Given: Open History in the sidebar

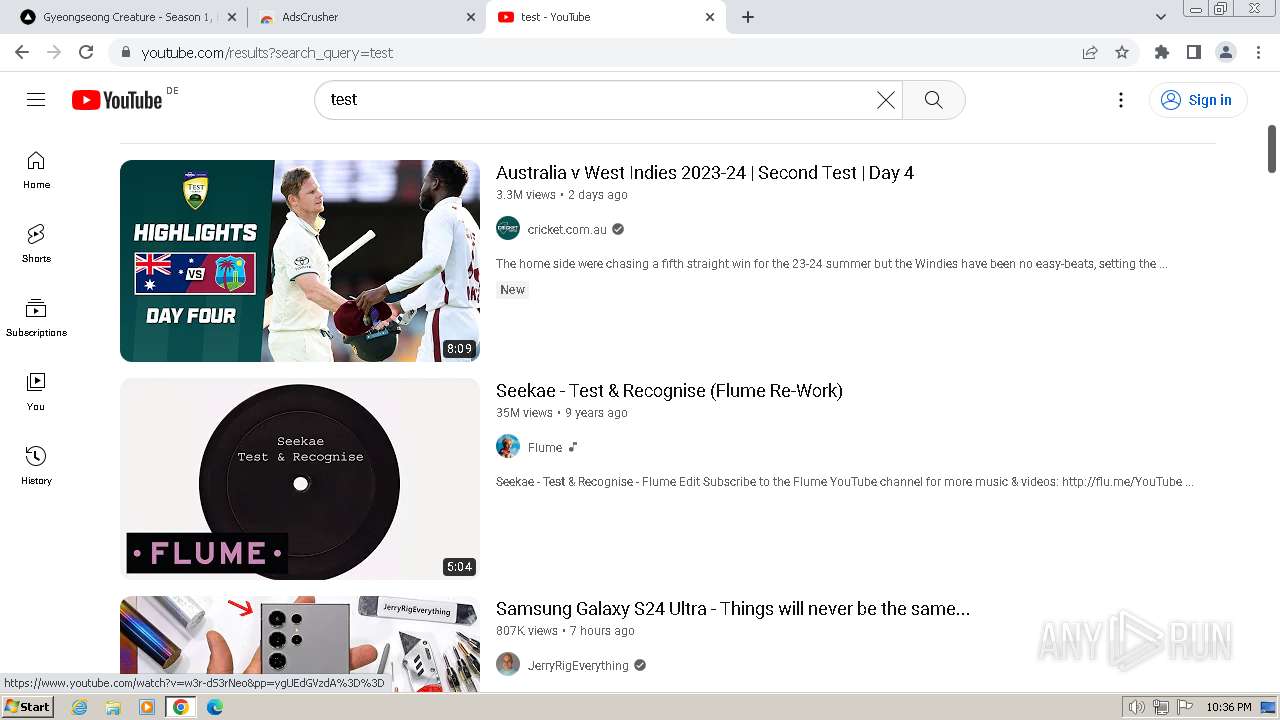Looking at the screenshot, I should pos(36,466).
